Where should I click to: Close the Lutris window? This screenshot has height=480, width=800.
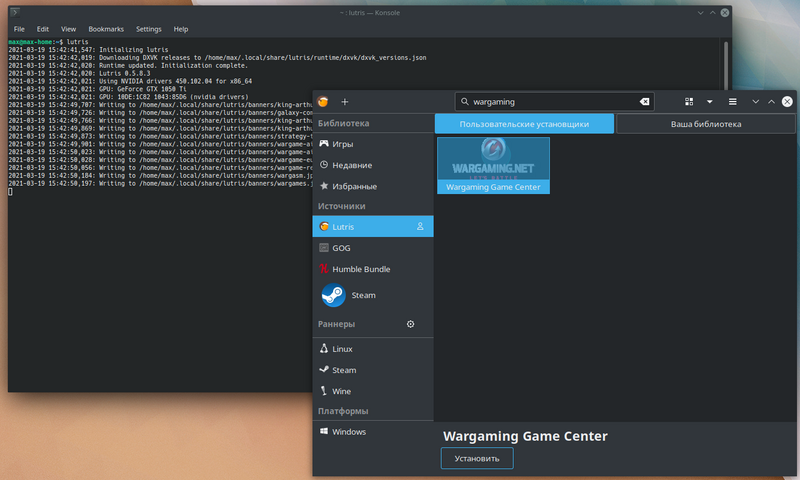coord(787,102)
